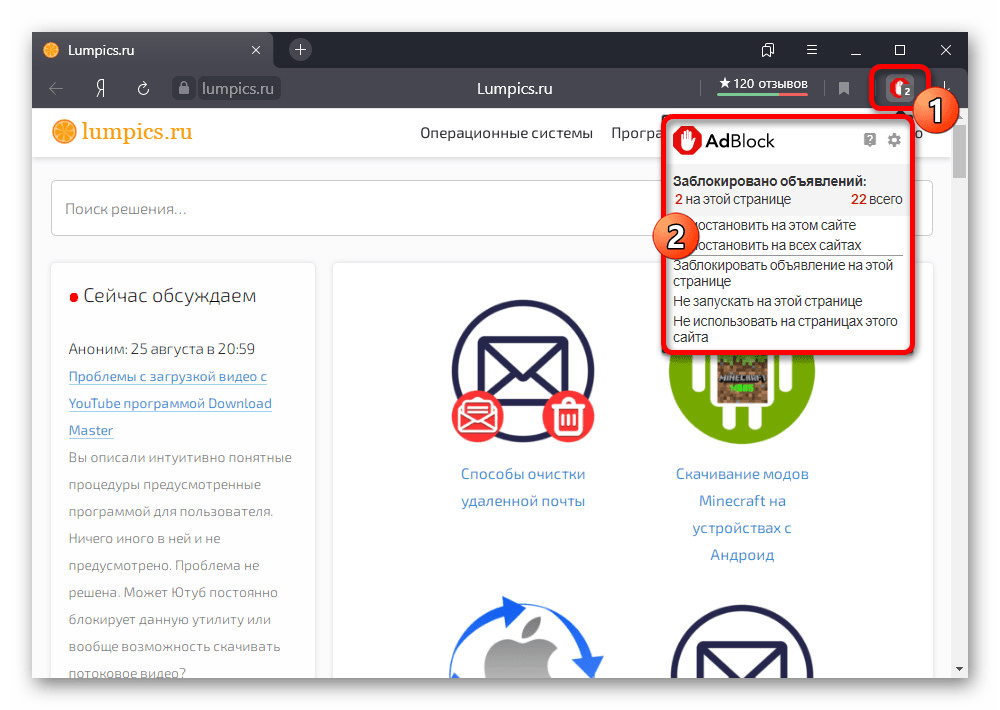Open AdBlock help icon in popup
The height and width of the screenshot is (710, 1000).
(x=870, y=140)
